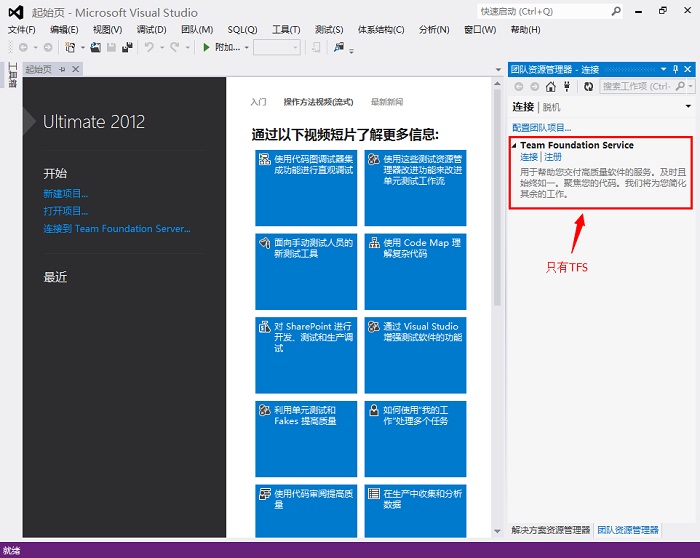This screenshot has width=700, height=558.
Task: Click the start page scroll down arrow
Action: (x=497, y=531)
